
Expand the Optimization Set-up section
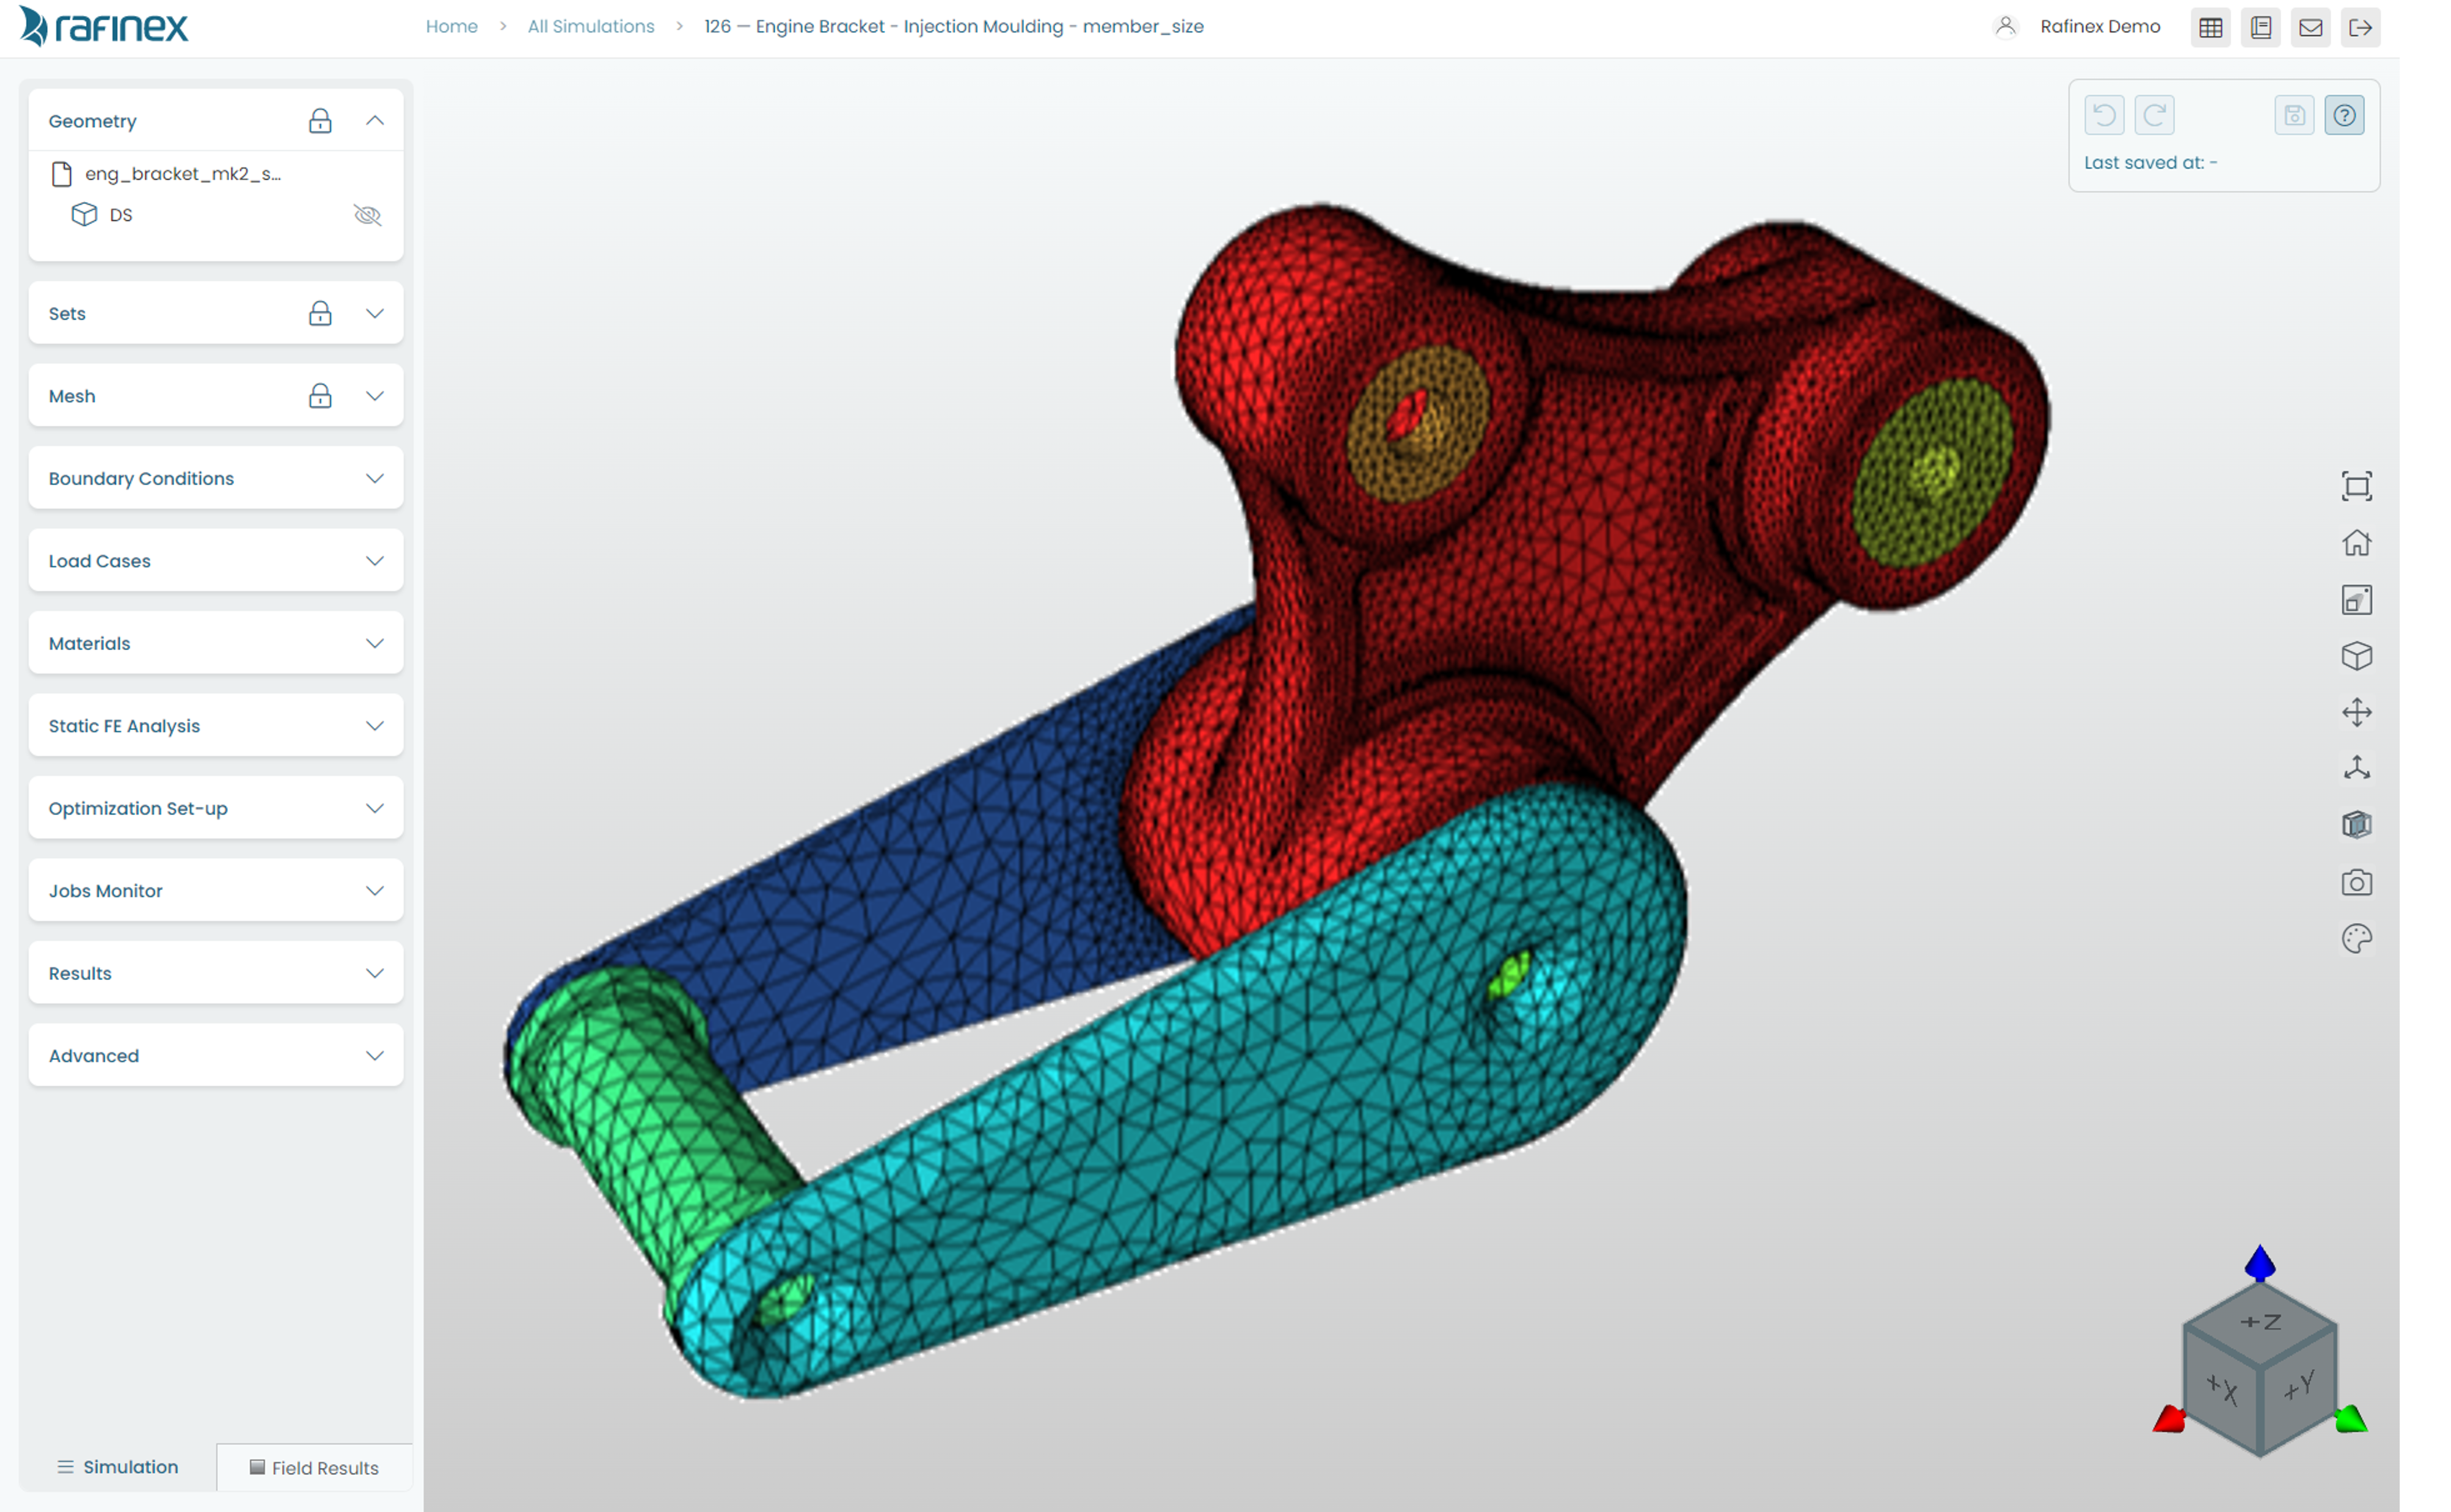pyautogui.click(x=374, y=808)
